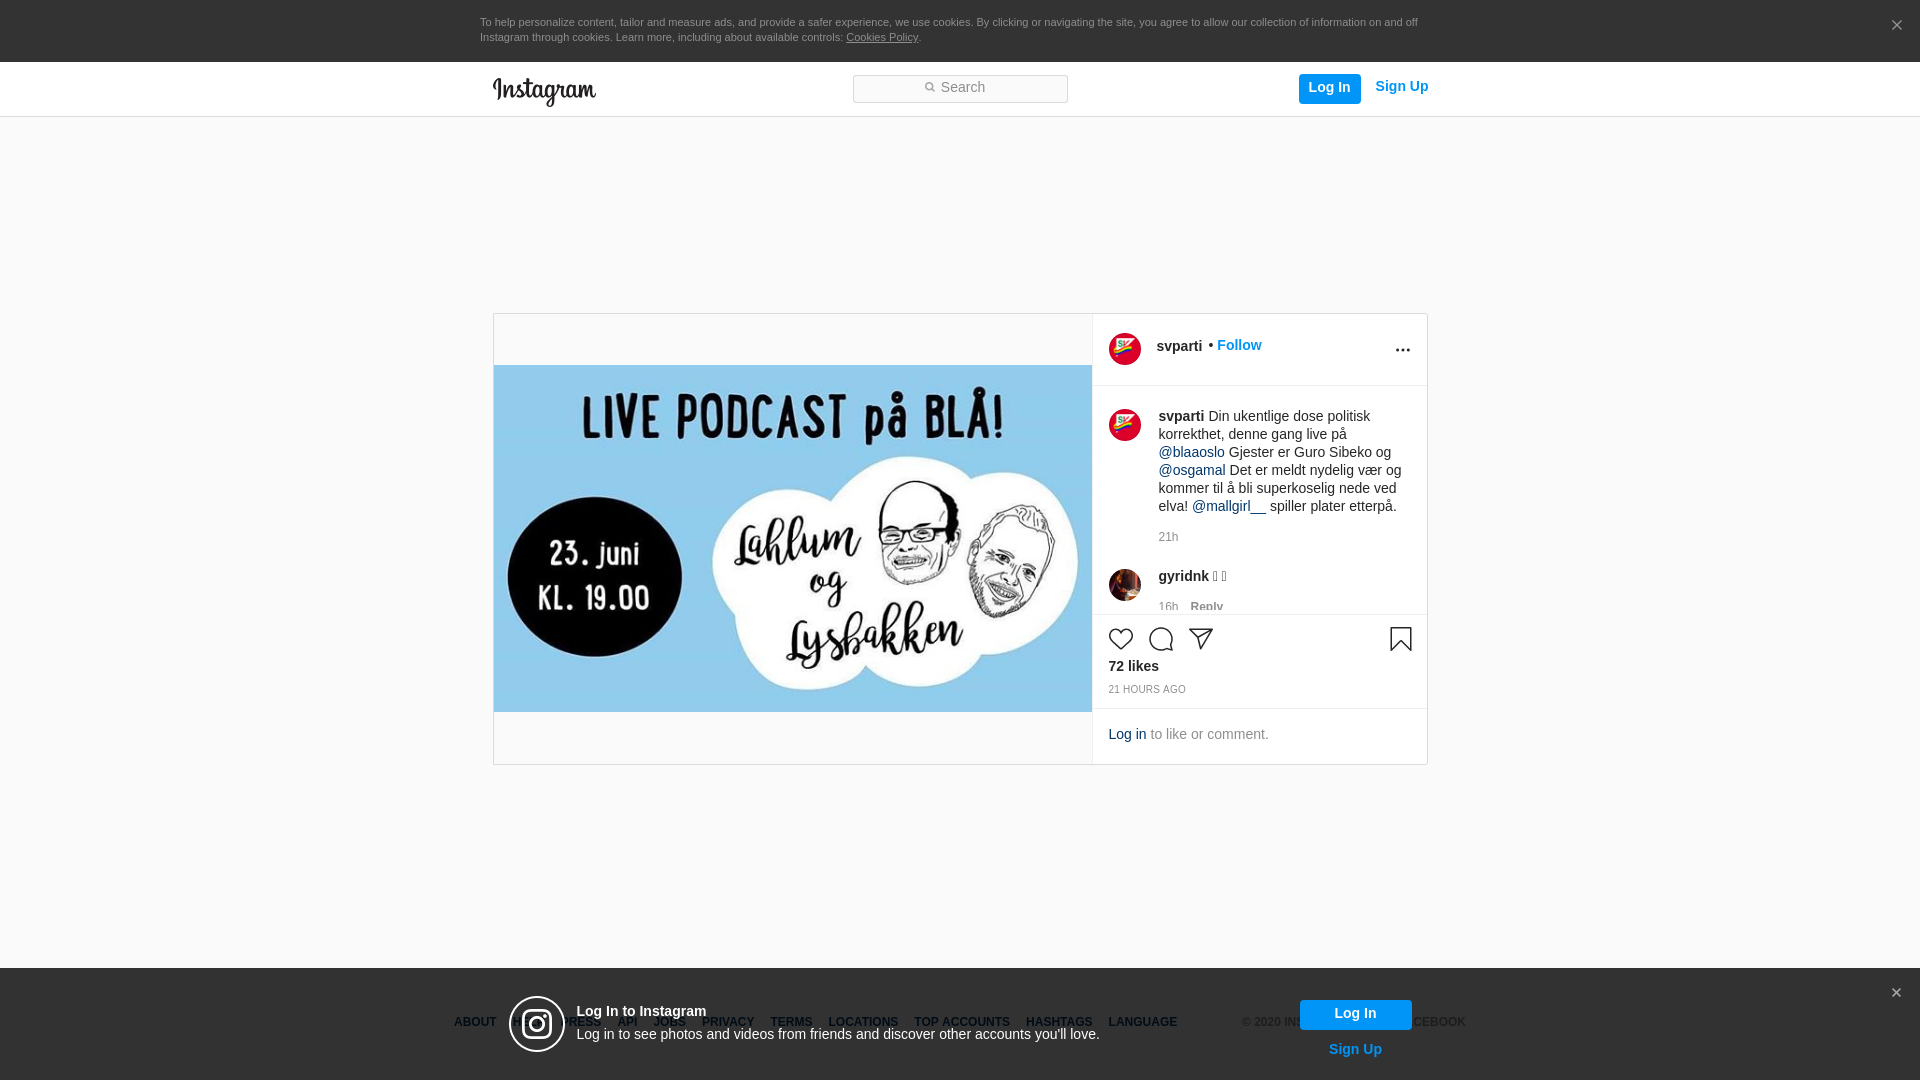The image size is (1920, 1080).
Task: Click the 16h timestamp on gyridnk's comment
Action: click(x=1168, y=607)
